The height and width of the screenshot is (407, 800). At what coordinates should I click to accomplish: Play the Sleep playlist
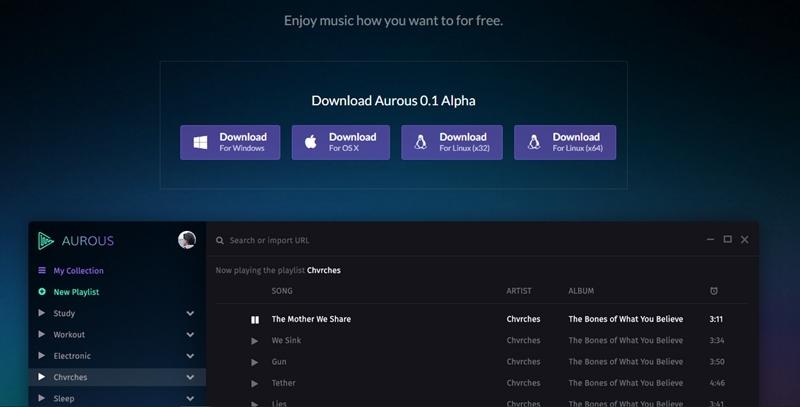coord(42,398)
